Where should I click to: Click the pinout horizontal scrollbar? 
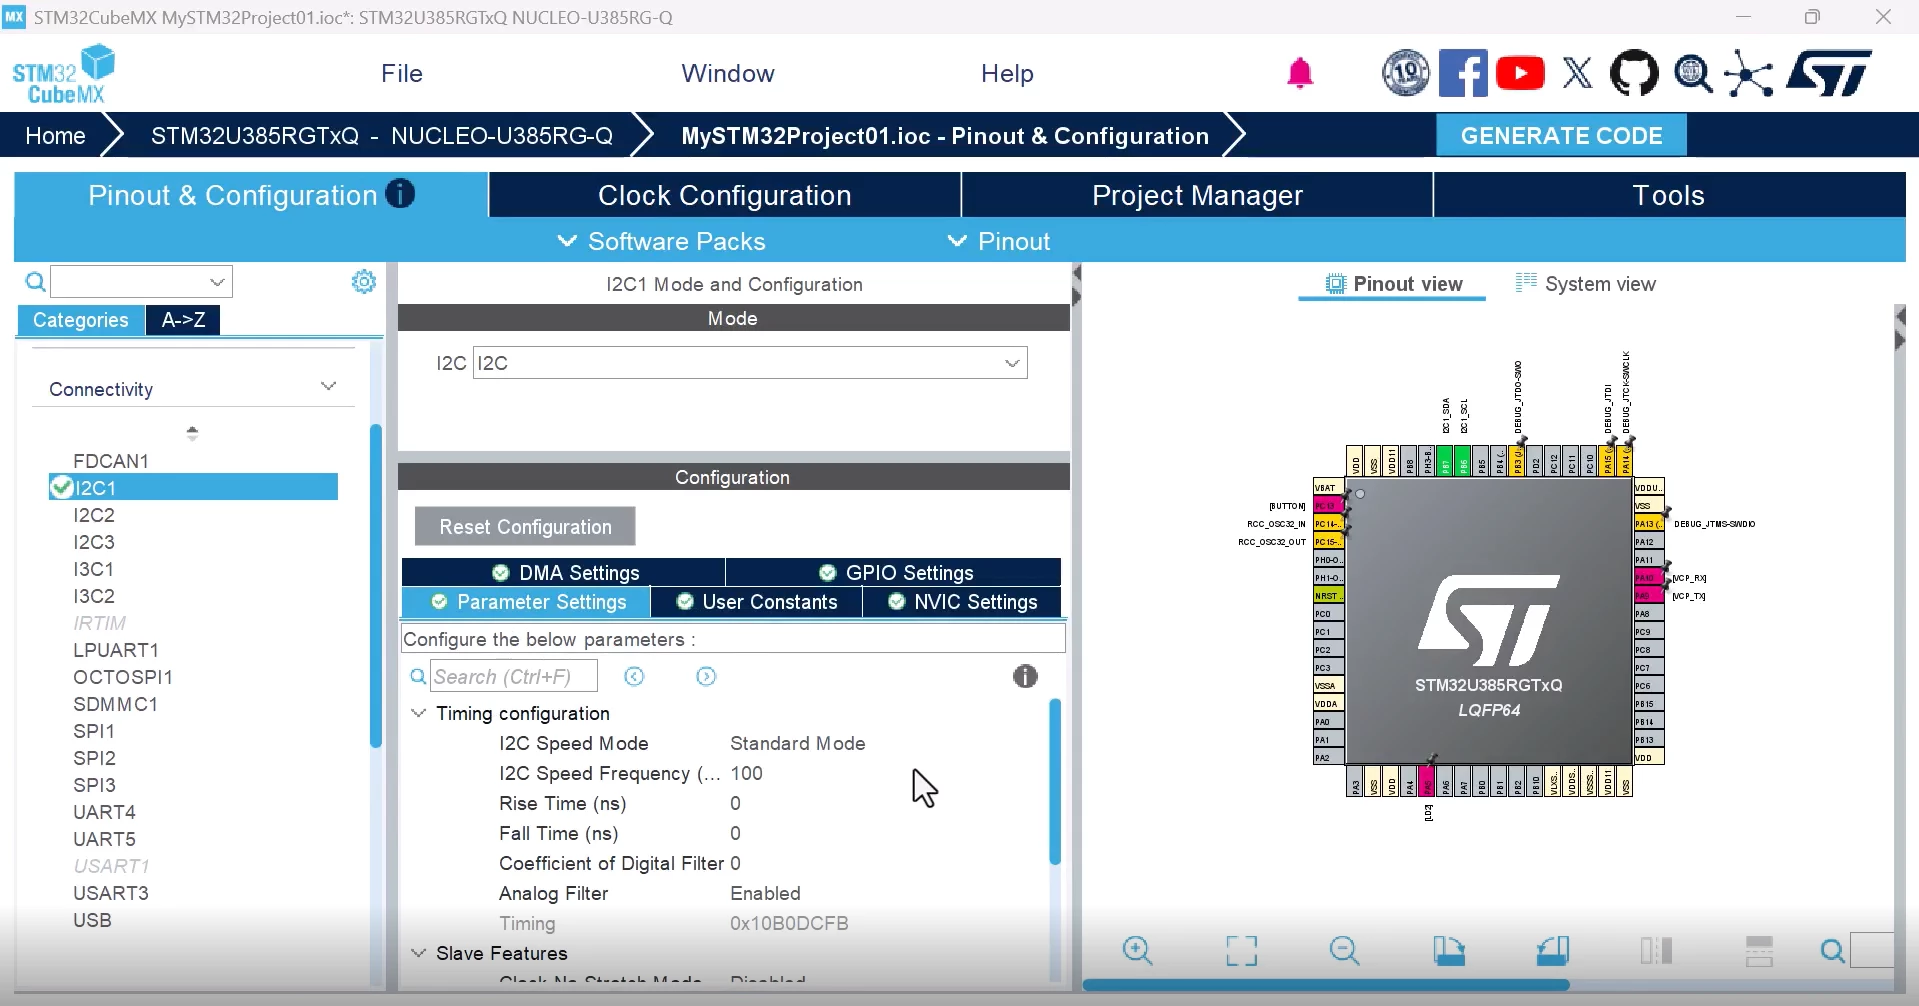pos(1326,984)
